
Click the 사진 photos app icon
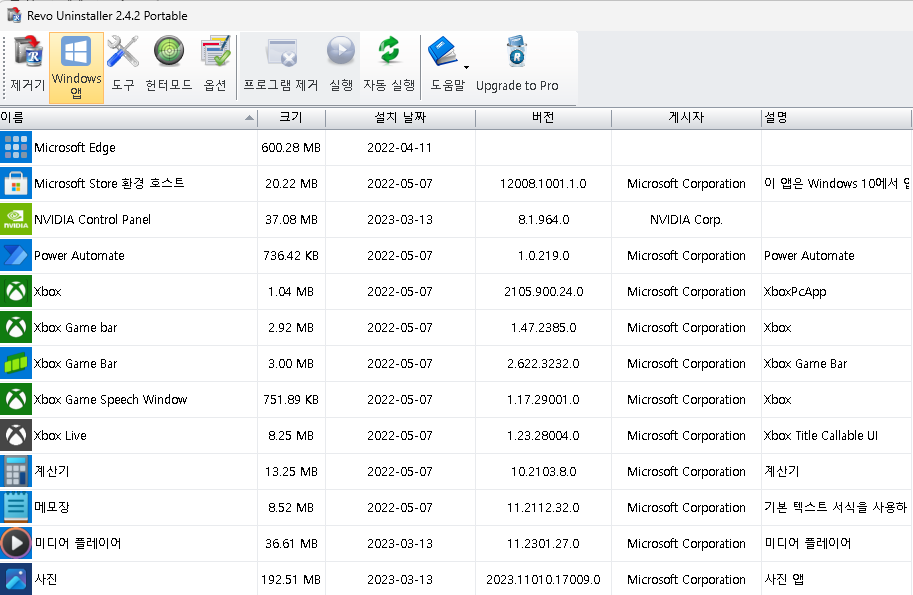(x=16, y=579)
